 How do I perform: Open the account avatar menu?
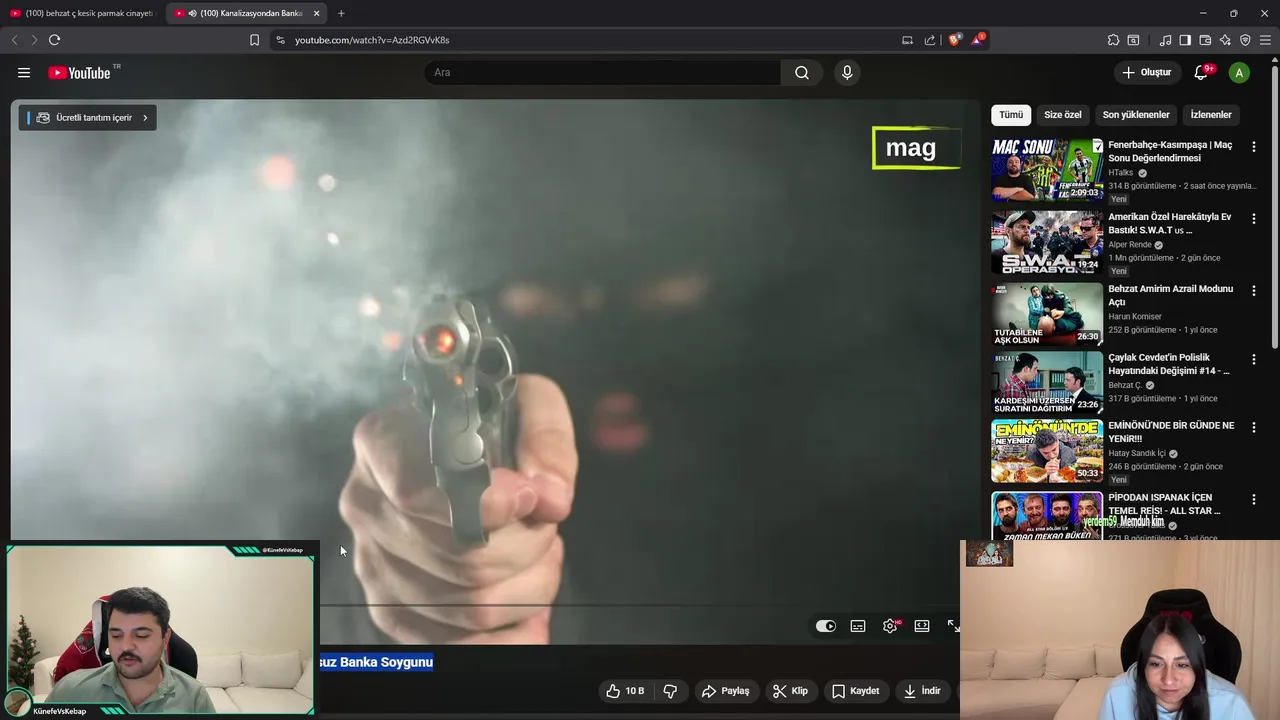pyautogui.click(x=1239, y=72)
